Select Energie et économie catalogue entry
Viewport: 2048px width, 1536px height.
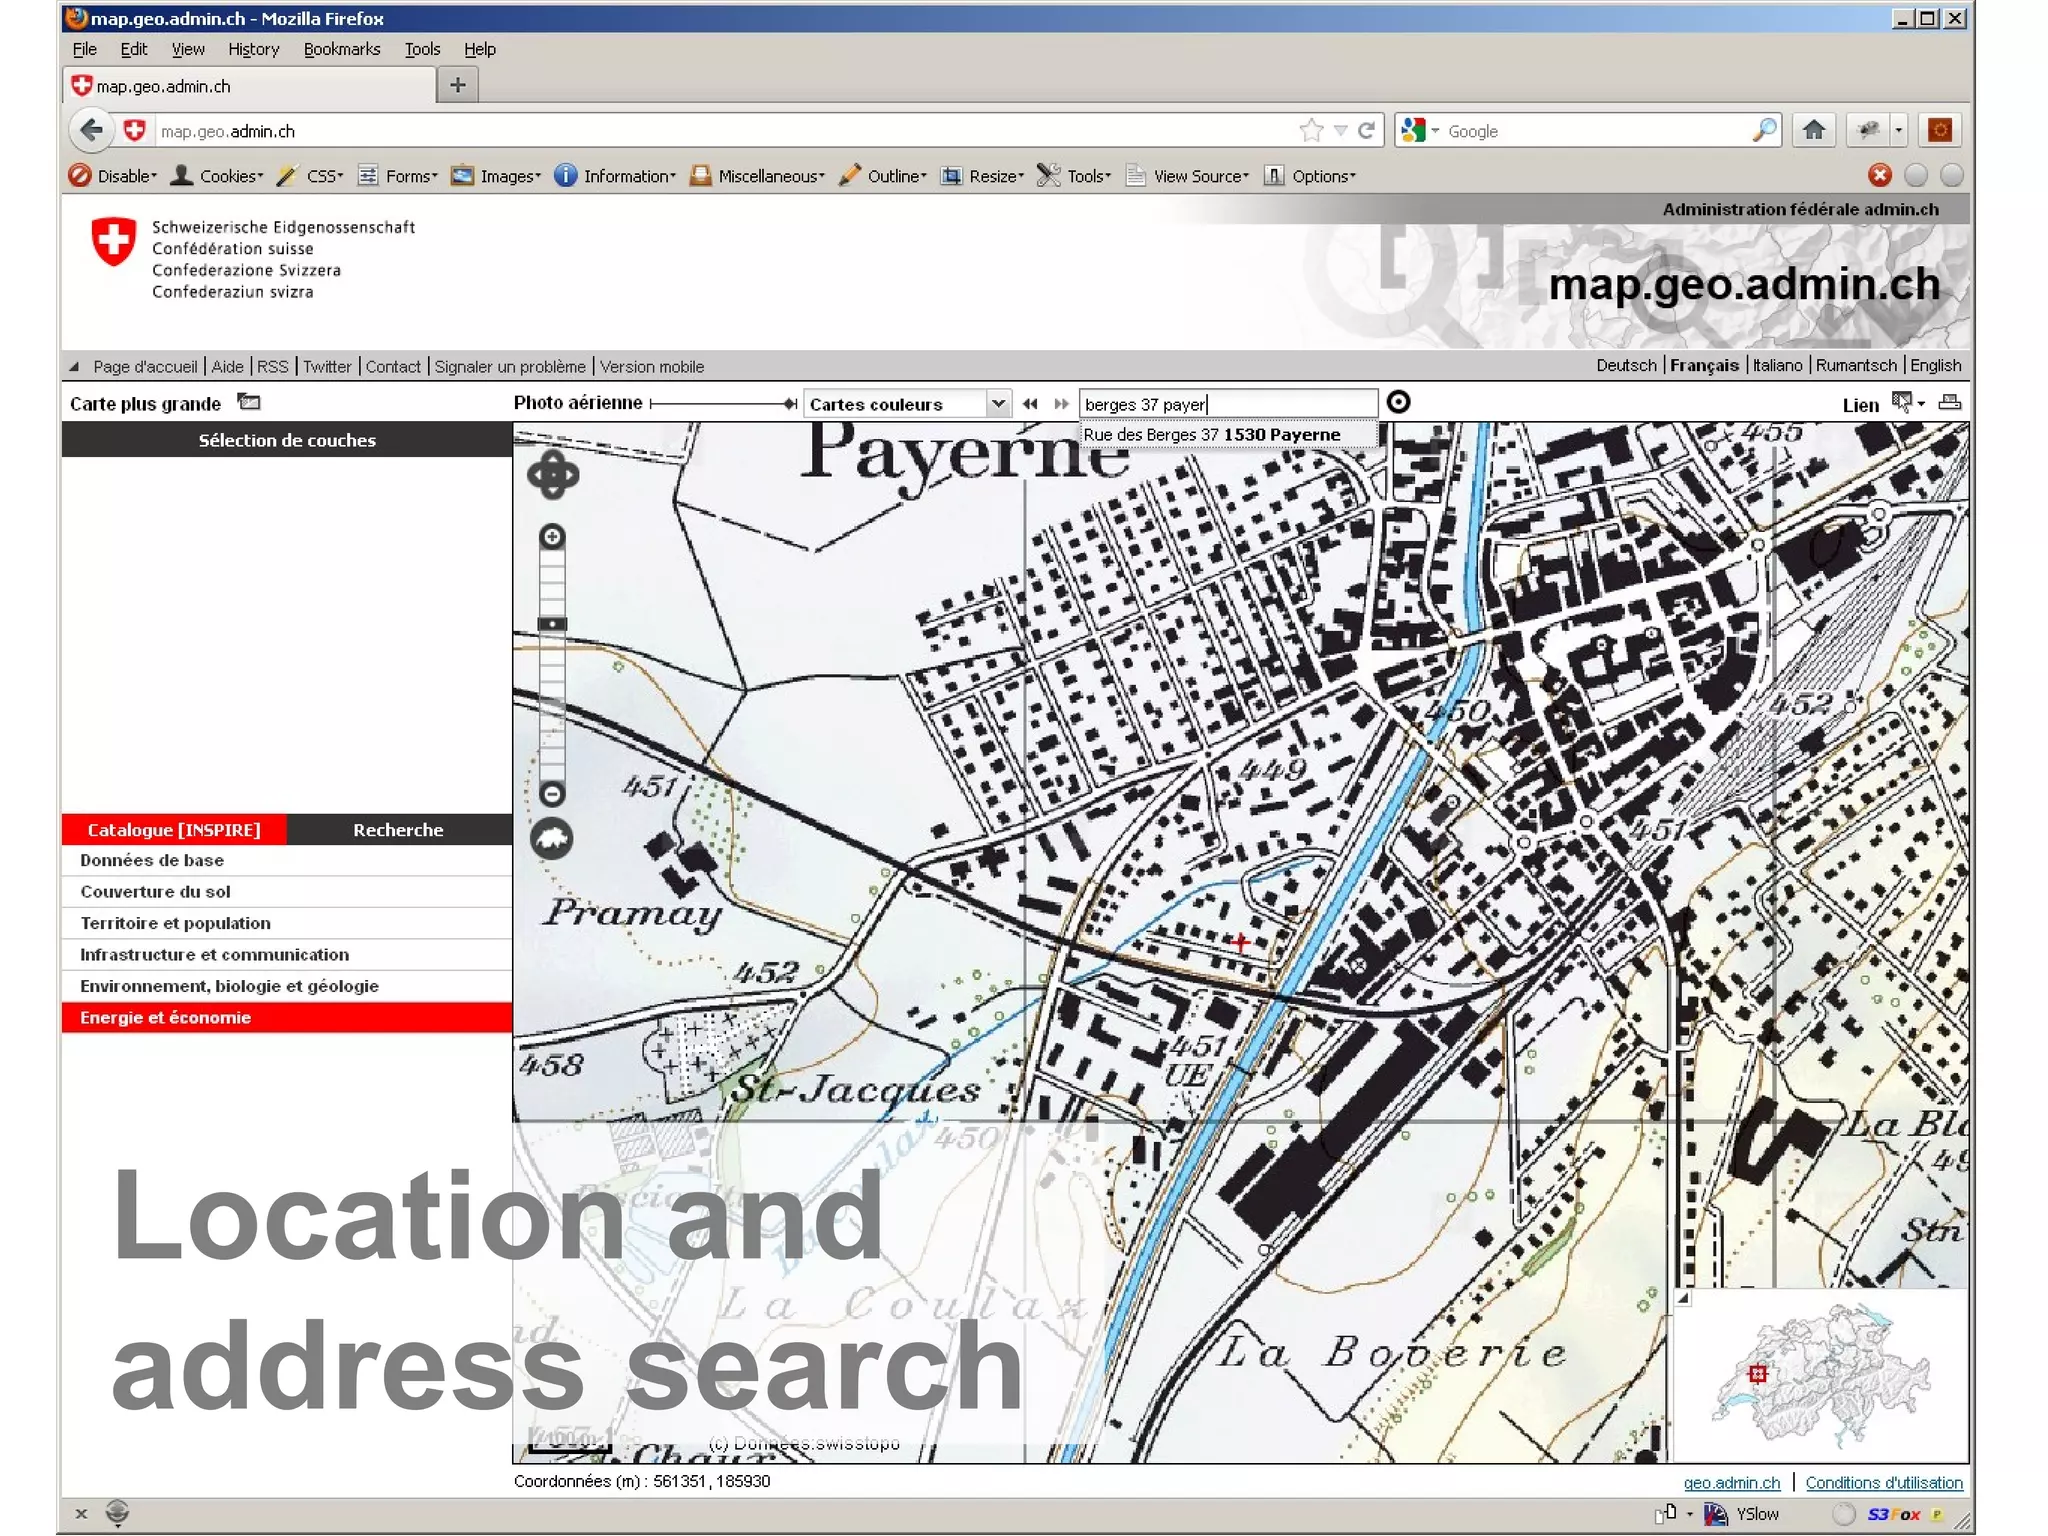[x=287, y=1017]
